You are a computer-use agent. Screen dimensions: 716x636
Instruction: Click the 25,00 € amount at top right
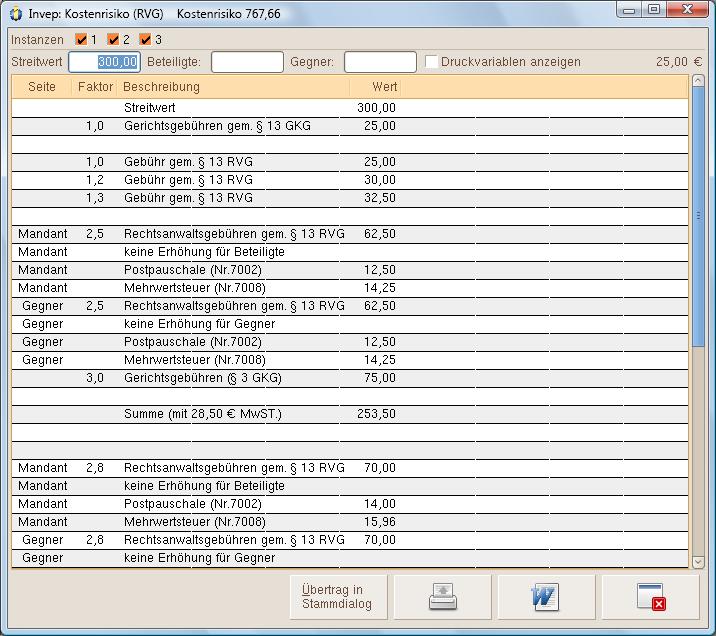coord(679,62)
